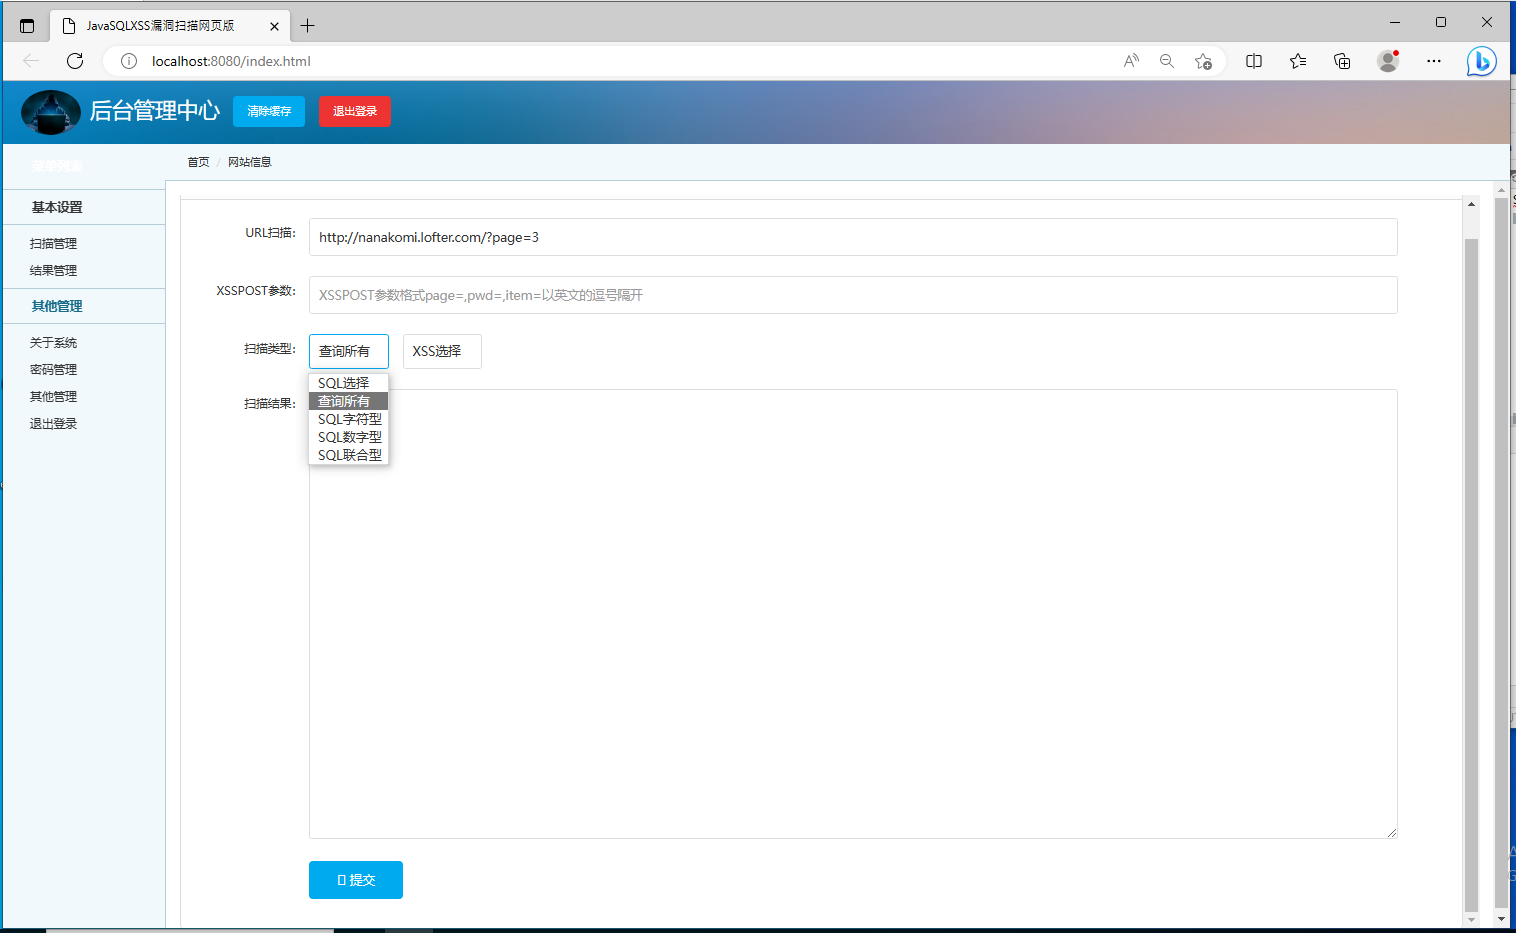Open the browser profile avatar icon
This screenshot has width=1516, height=933.
tap(1388, 61)
